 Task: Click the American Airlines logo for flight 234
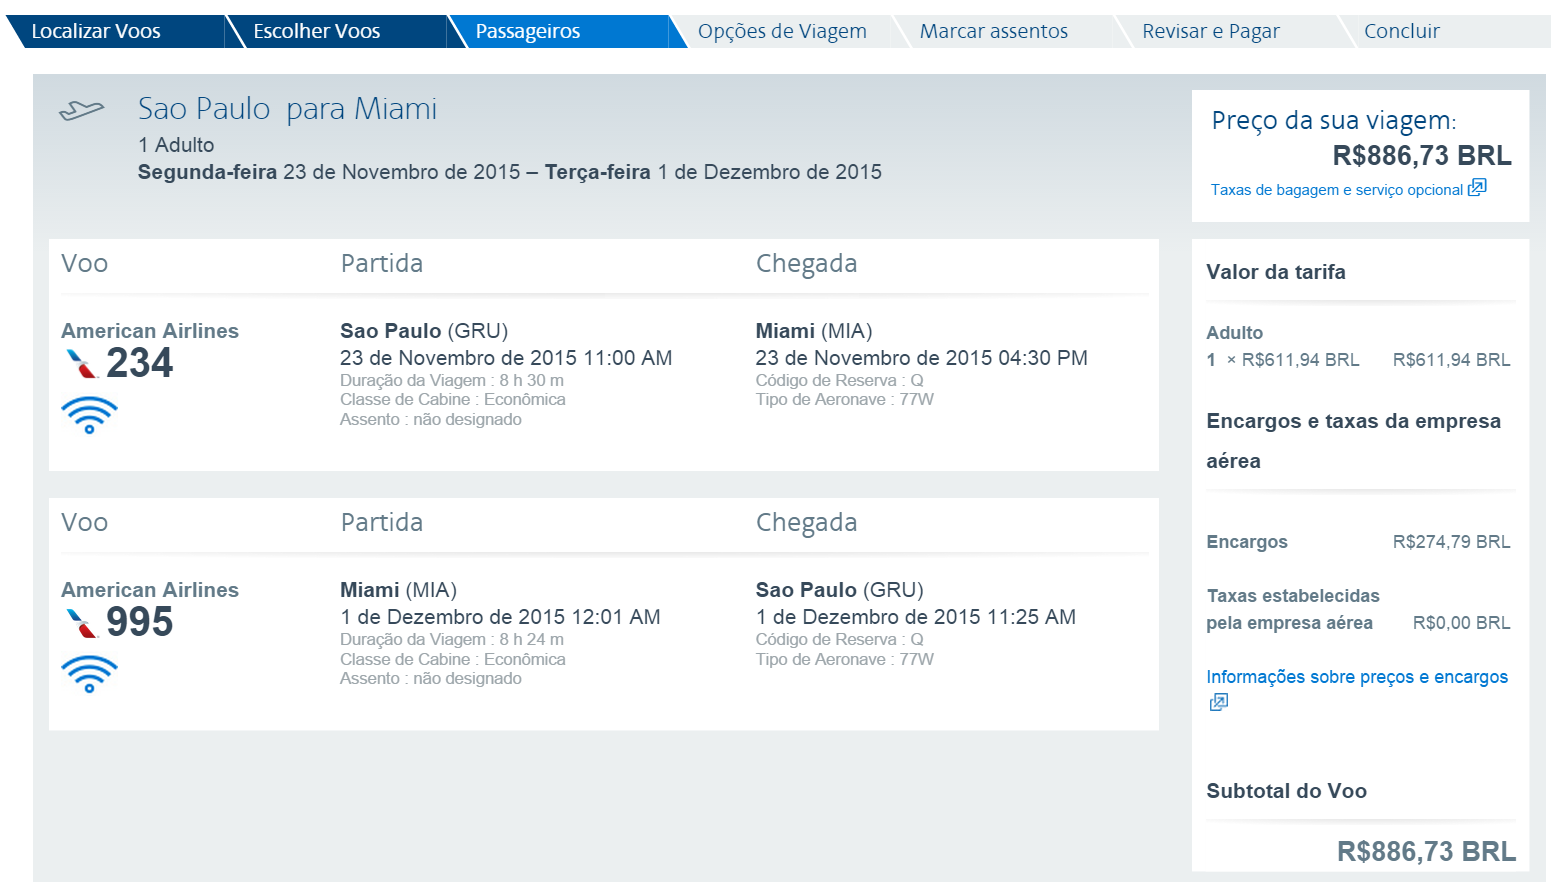point(81,364)
